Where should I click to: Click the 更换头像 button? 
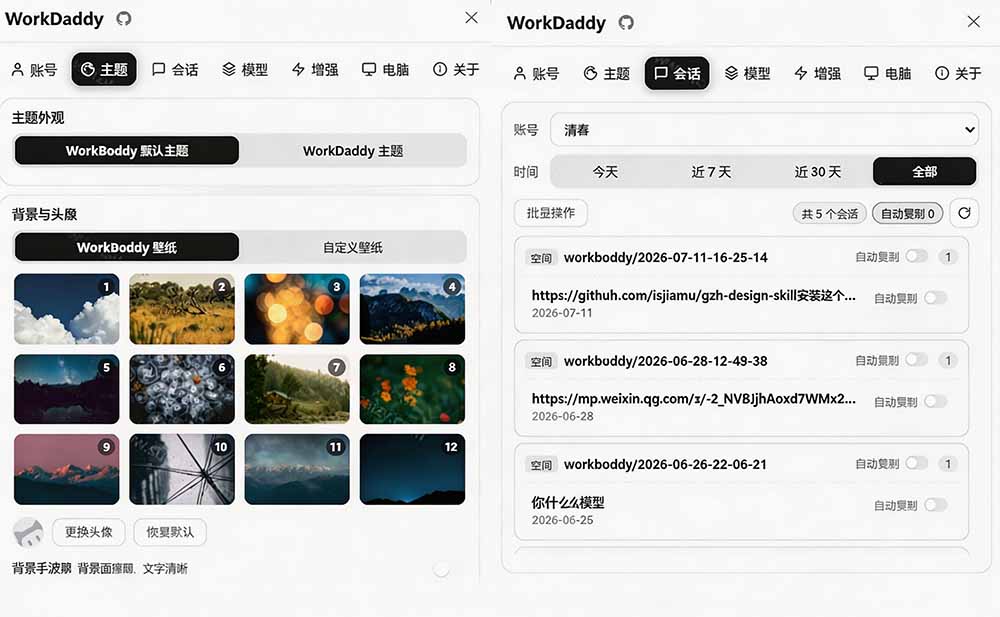coord(89,532)
